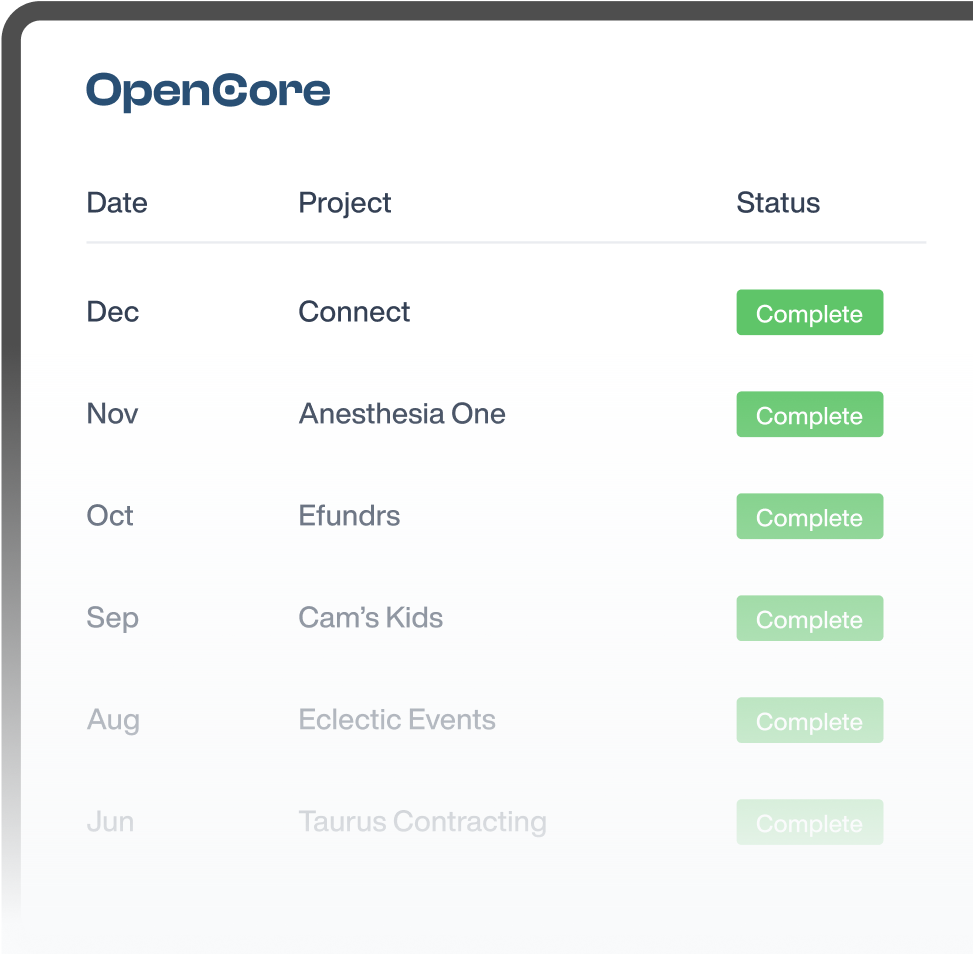Click Complete badge for Anesthesia One
This screenshot has width=973, height=954.
(x=810, y=414)
